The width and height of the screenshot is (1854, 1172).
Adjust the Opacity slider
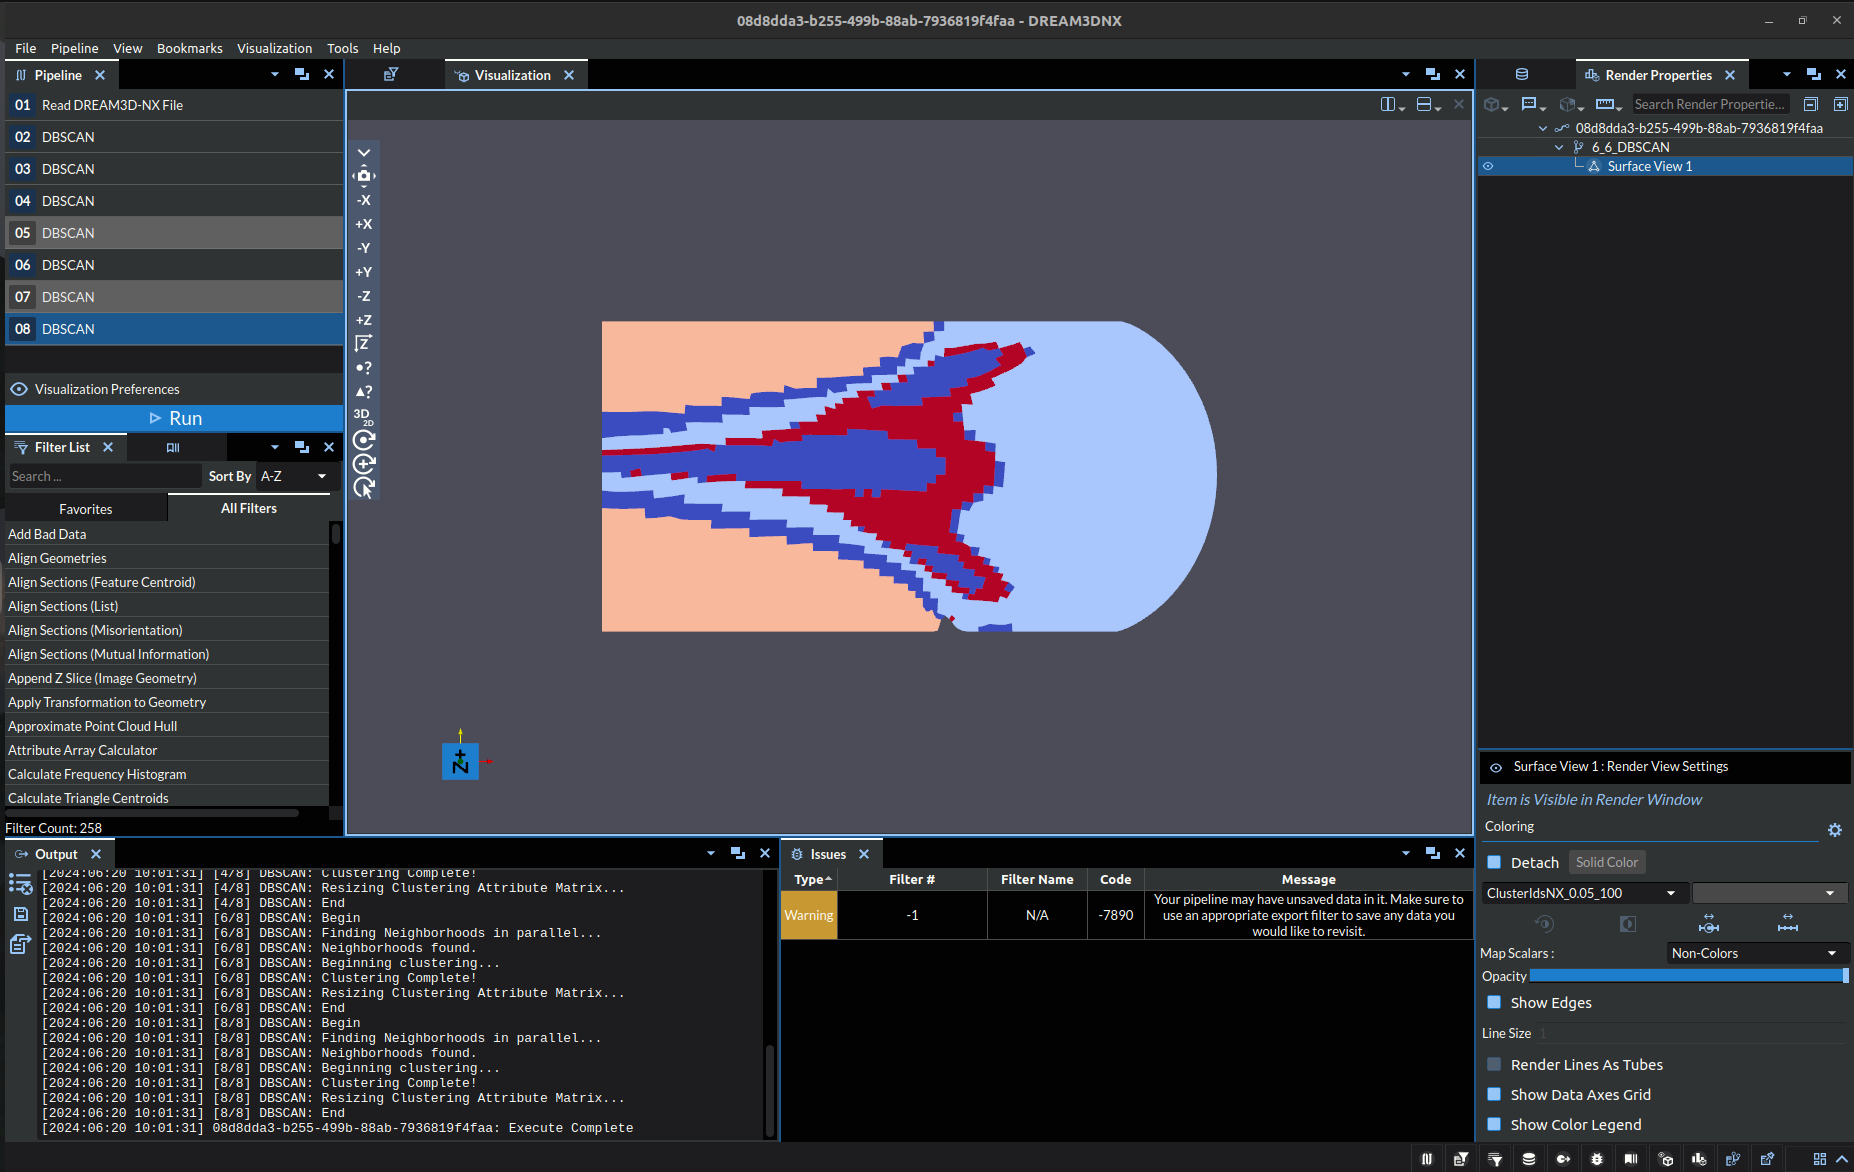pos(1689,976)
